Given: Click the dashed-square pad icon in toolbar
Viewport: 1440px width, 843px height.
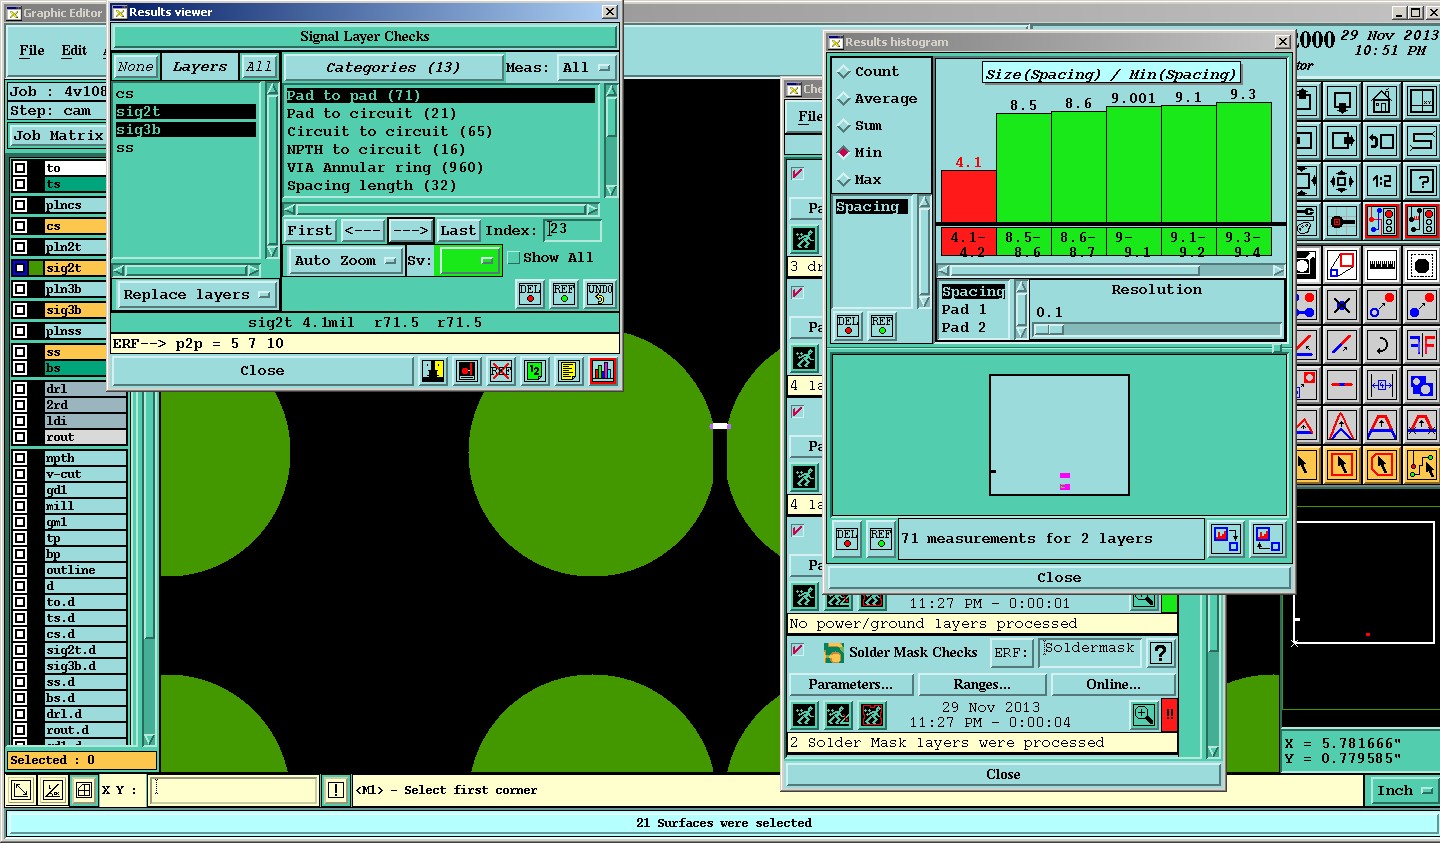Looking at the screenshot, I should 1421,265.
